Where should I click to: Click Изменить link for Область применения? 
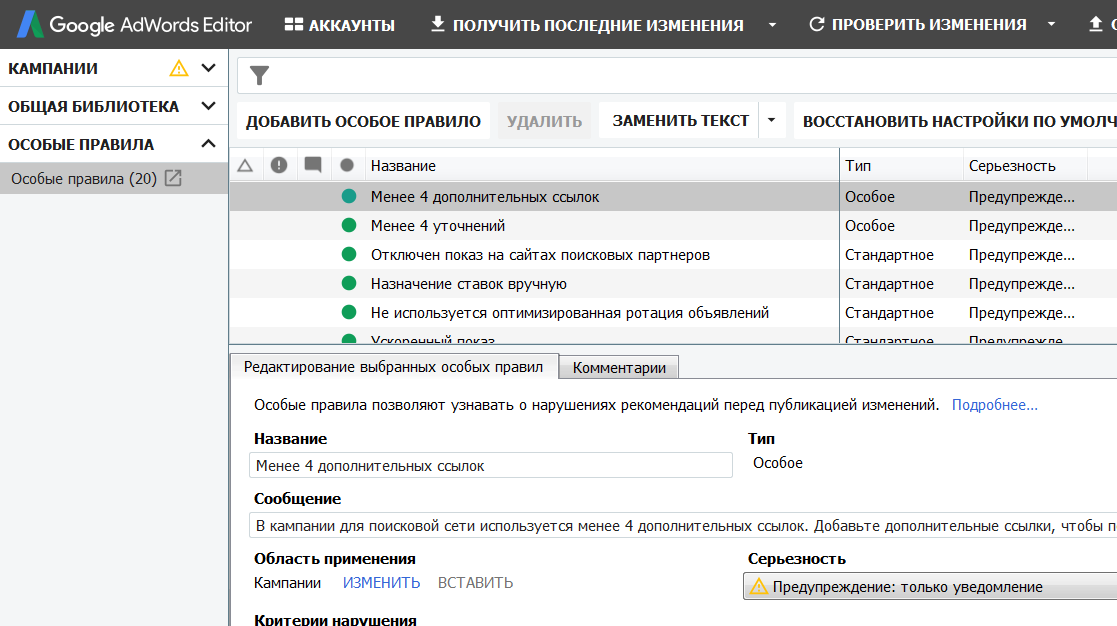click(x=381, y=583)
